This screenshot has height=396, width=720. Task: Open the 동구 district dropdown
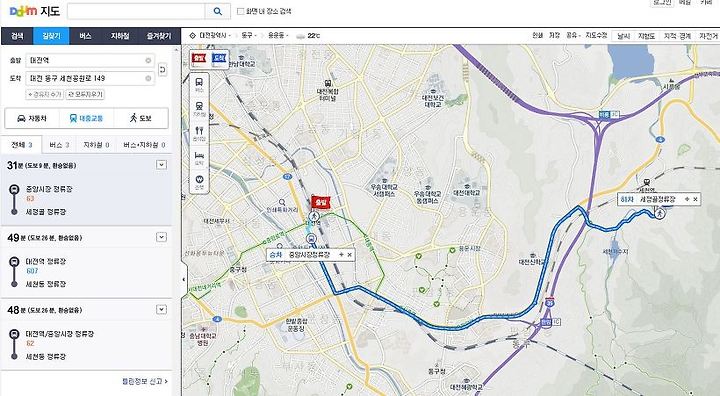click(x=249, y=35)
